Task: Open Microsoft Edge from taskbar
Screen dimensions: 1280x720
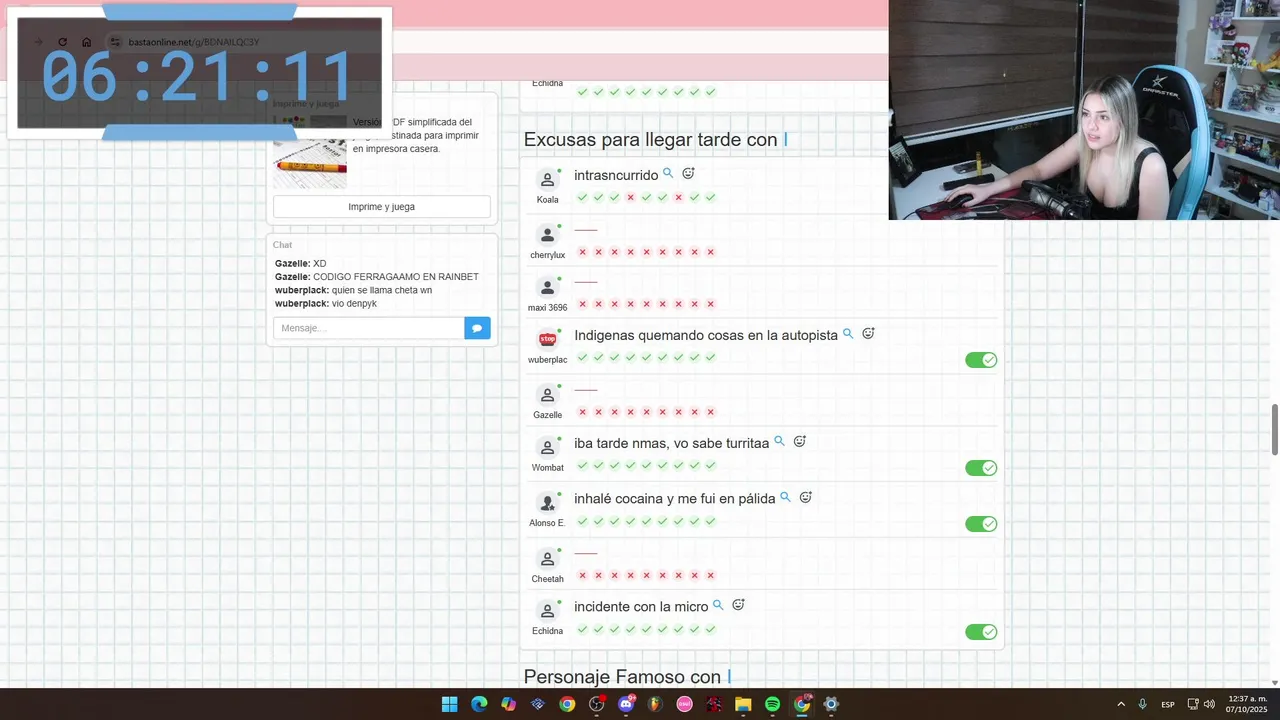Action: 479,704
